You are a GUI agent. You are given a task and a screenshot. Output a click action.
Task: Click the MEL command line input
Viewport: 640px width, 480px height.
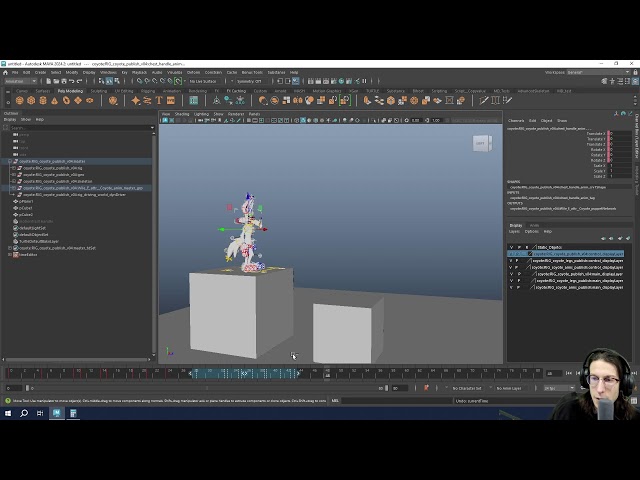[397, 401]
